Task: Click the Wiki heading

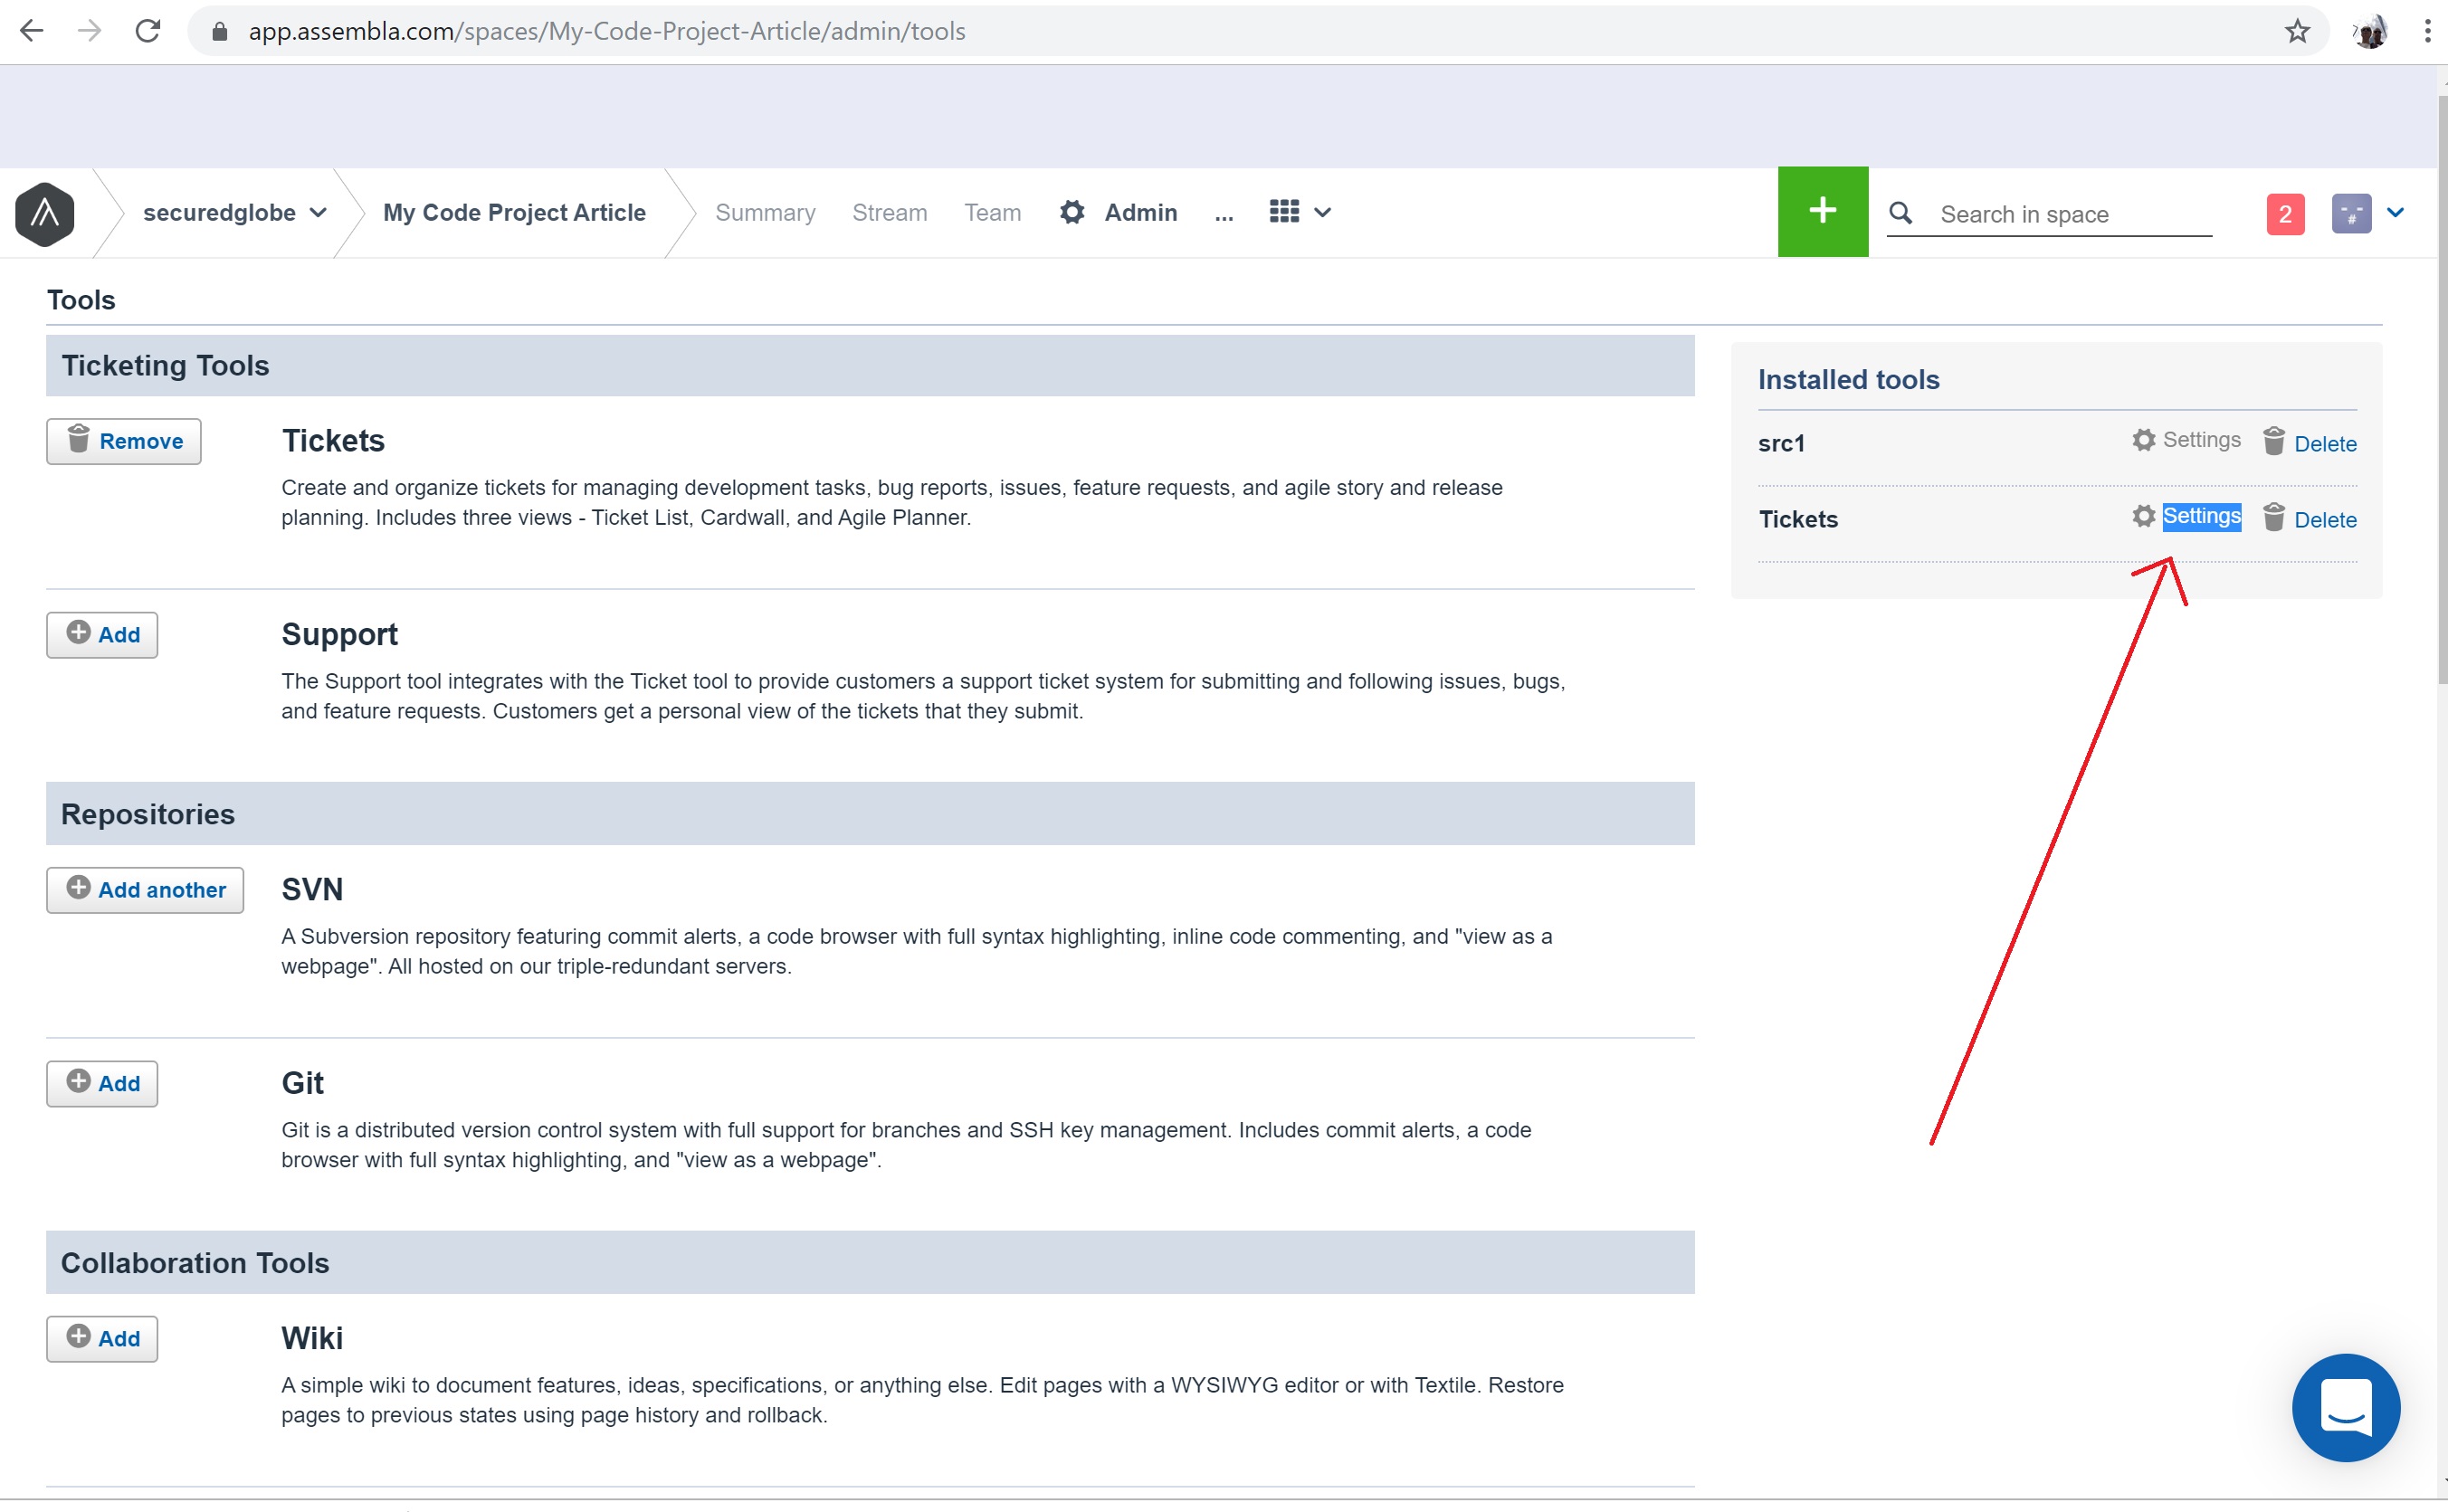Action: point(312,1338)
